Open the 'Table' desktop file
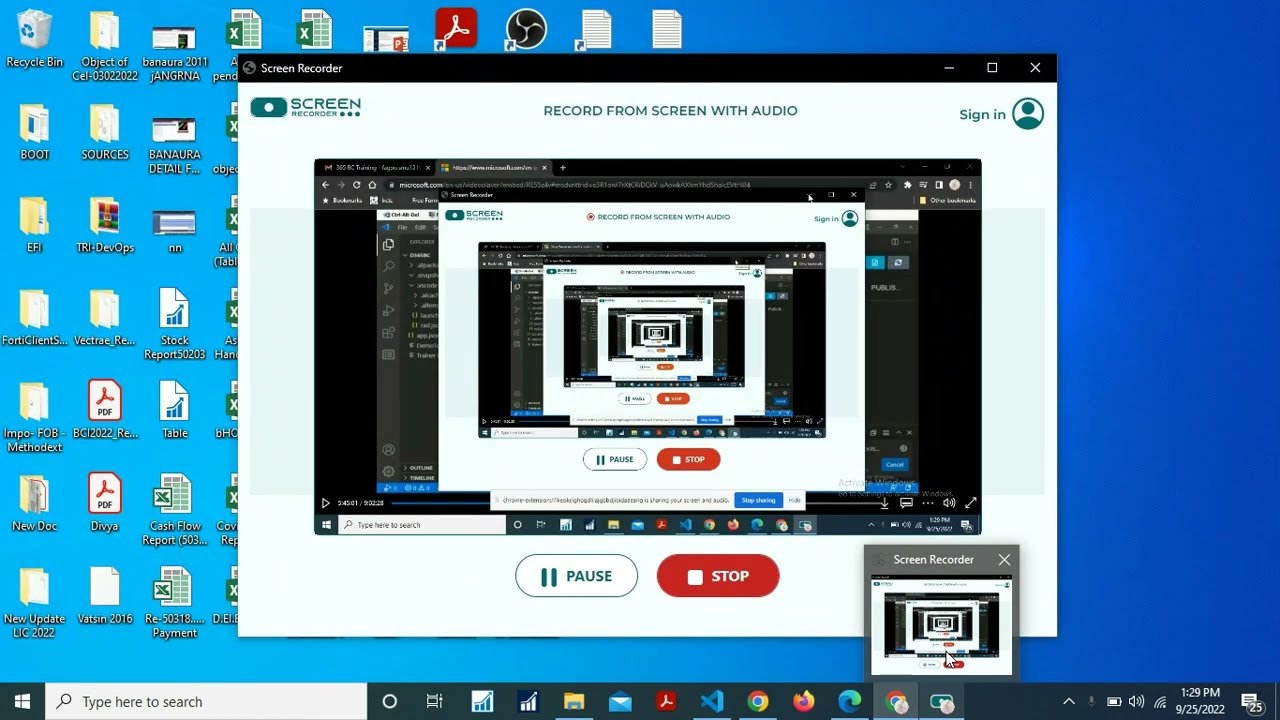The image size is (1280, 720). pos(175,411)
